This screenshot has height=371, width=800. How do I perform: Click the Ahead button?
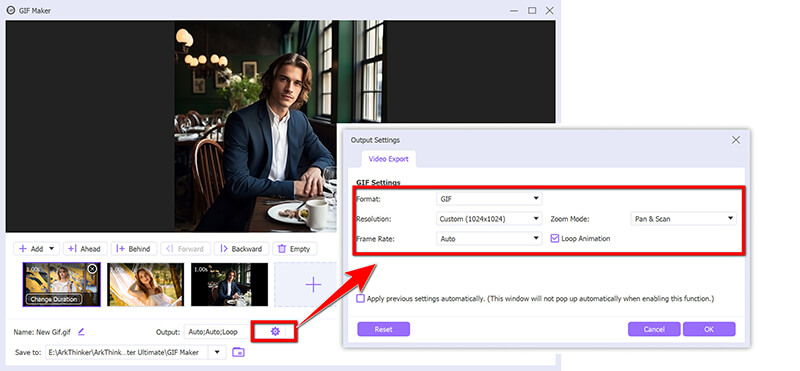tap(85, 249)
